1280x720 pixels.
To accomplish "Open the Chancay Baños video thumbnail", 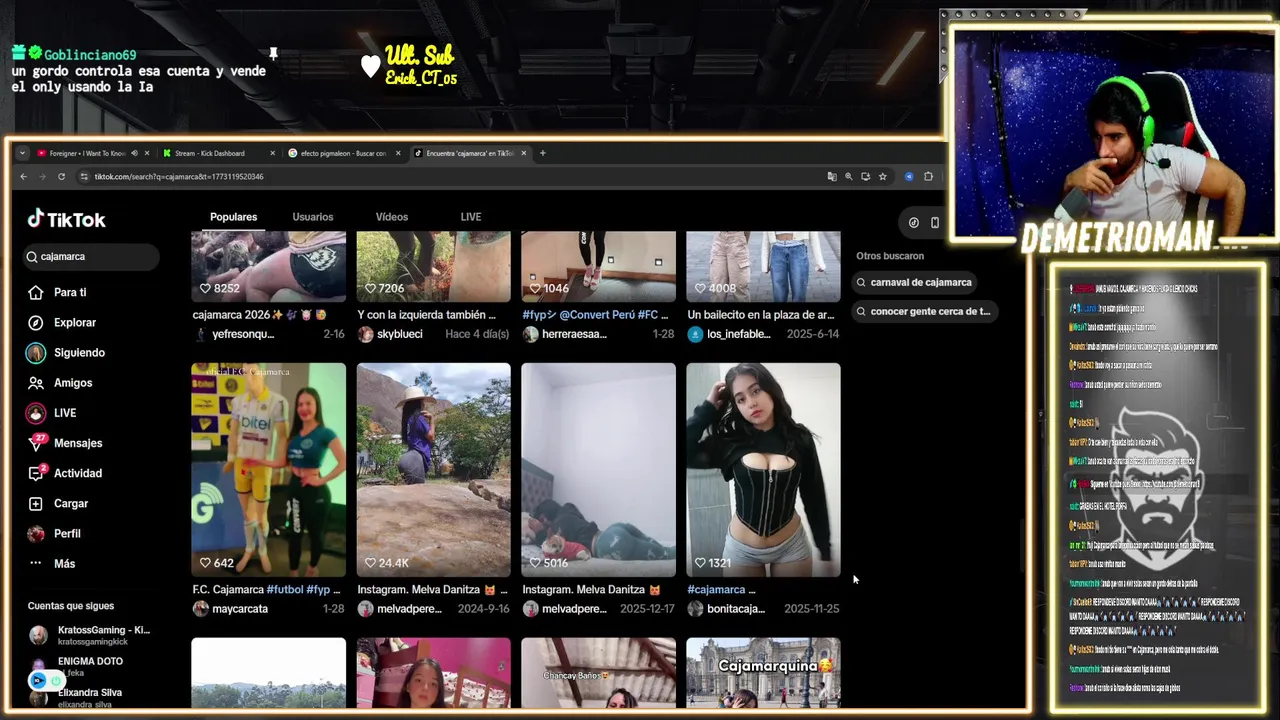I will (598, 672).
